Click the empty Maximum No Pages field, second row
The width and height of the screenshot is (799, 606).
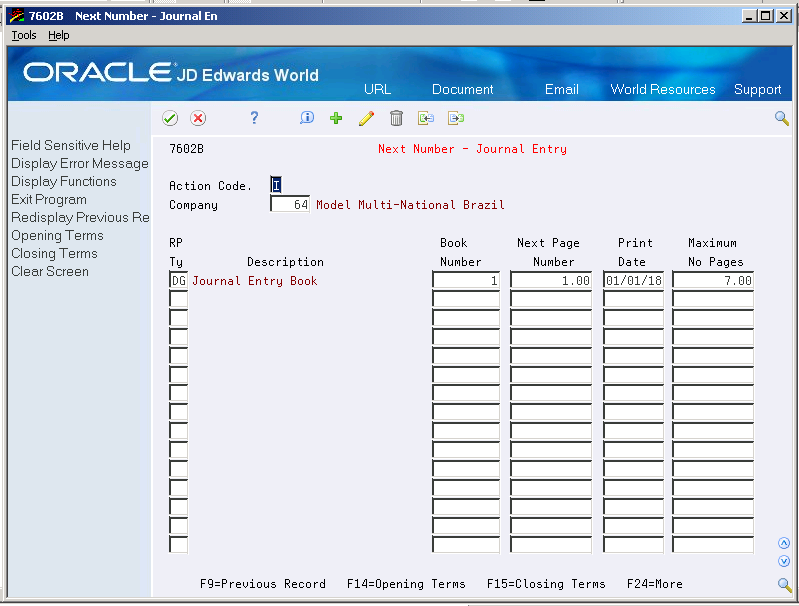point(713,299)
